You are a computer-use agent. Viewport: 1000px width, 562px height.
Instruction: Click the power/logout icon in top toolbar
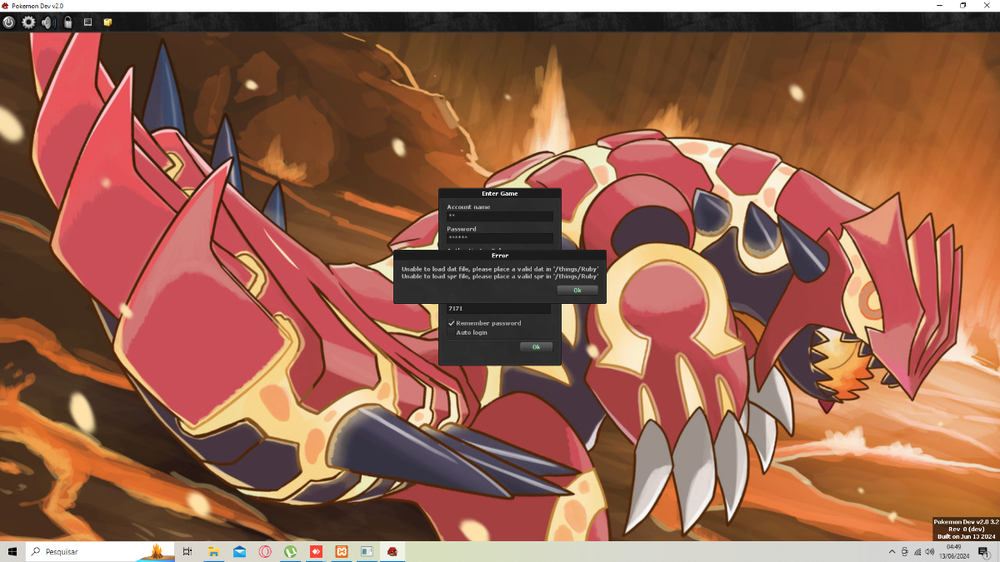[9, 22]
